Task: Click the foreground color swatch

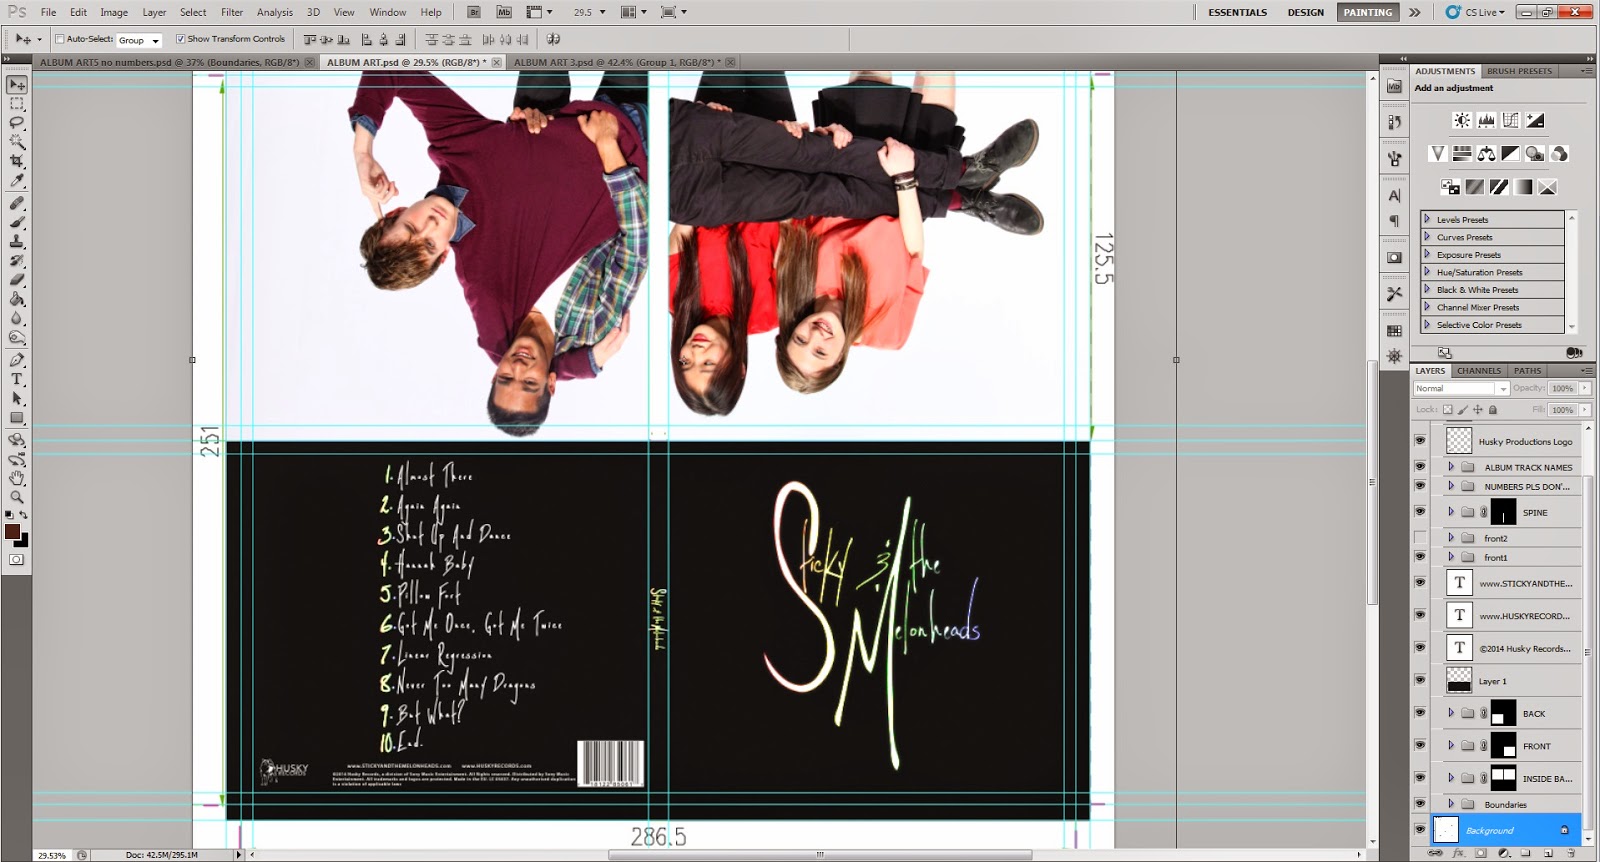Action: [12, 532]
